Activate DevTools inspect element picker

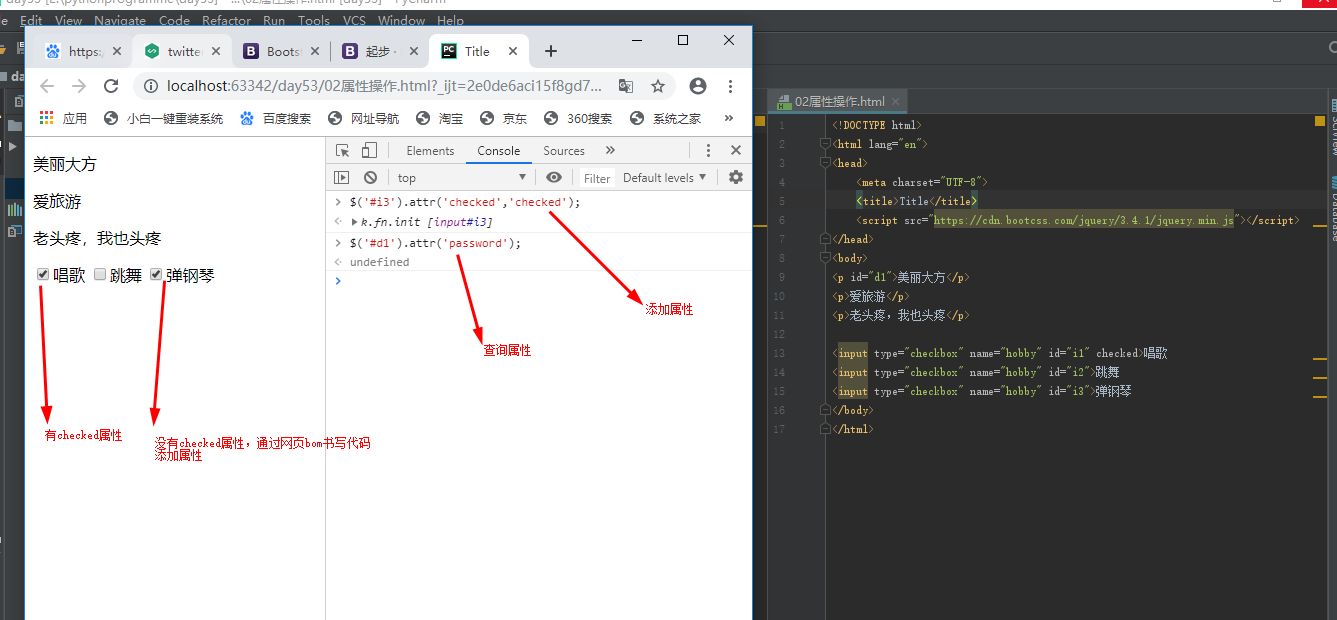[343, 150]
